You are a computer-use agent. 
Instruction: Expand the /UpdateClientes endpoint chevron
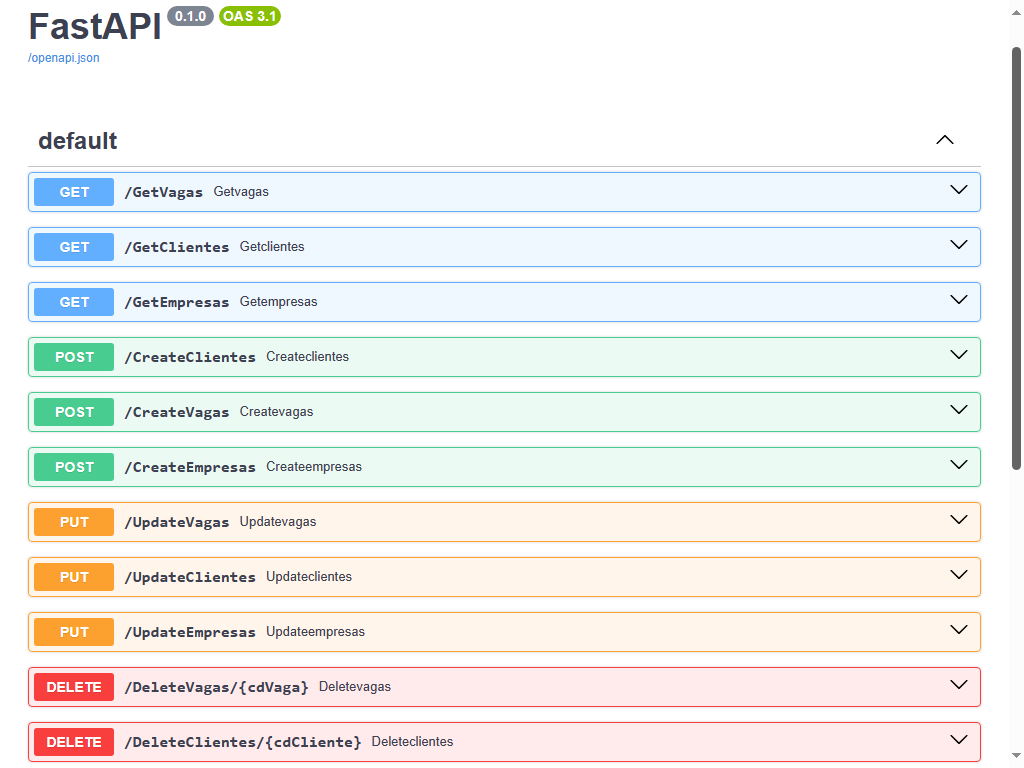point(958,575)
